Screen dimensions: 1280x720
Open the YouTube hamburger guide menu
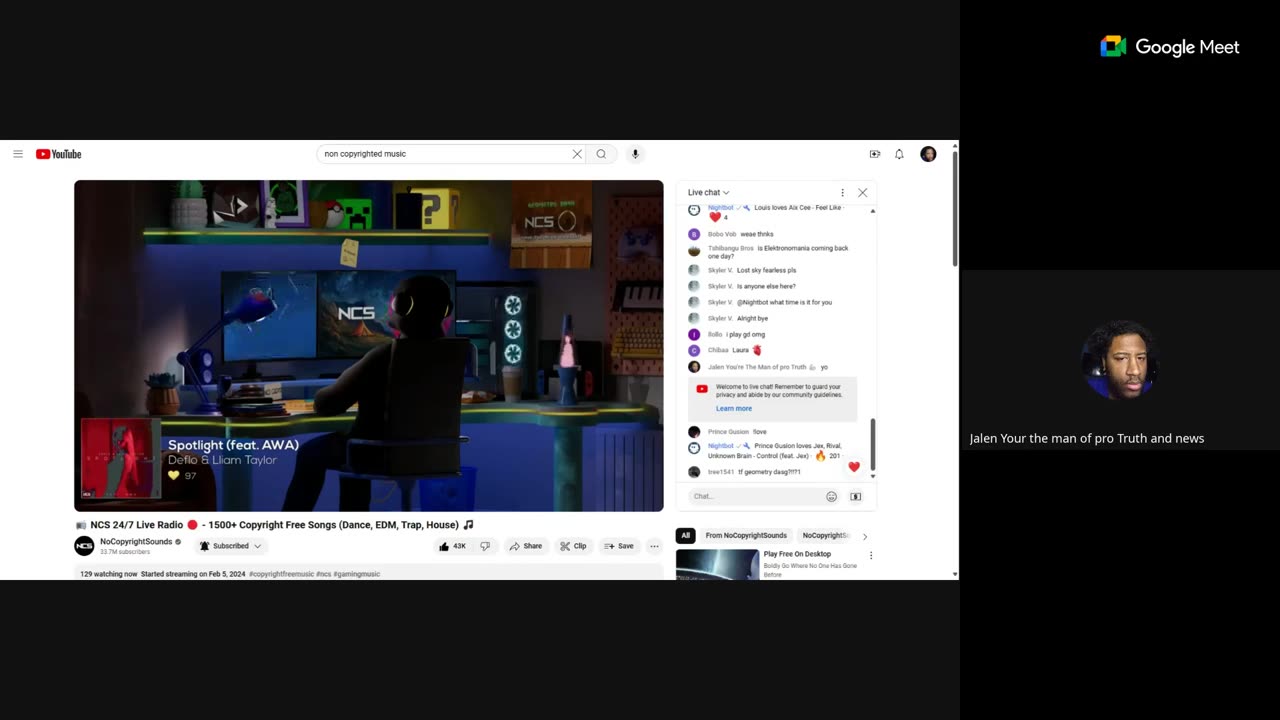pos(18,154)
